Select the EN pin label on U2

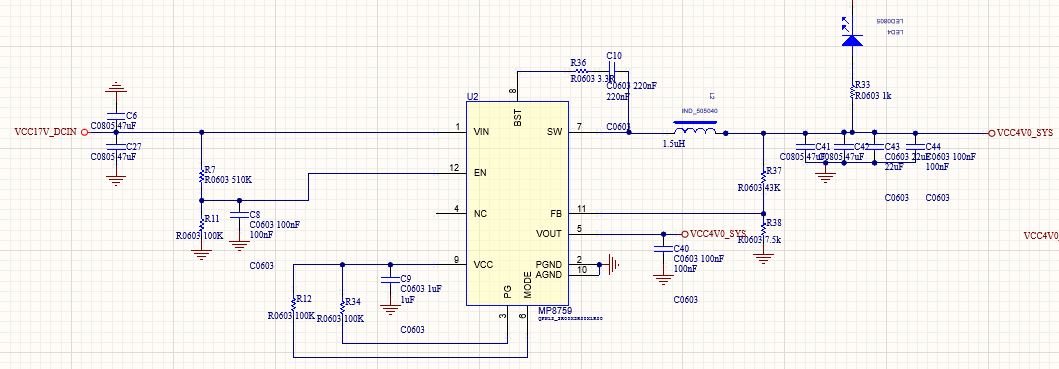[480, 173]
